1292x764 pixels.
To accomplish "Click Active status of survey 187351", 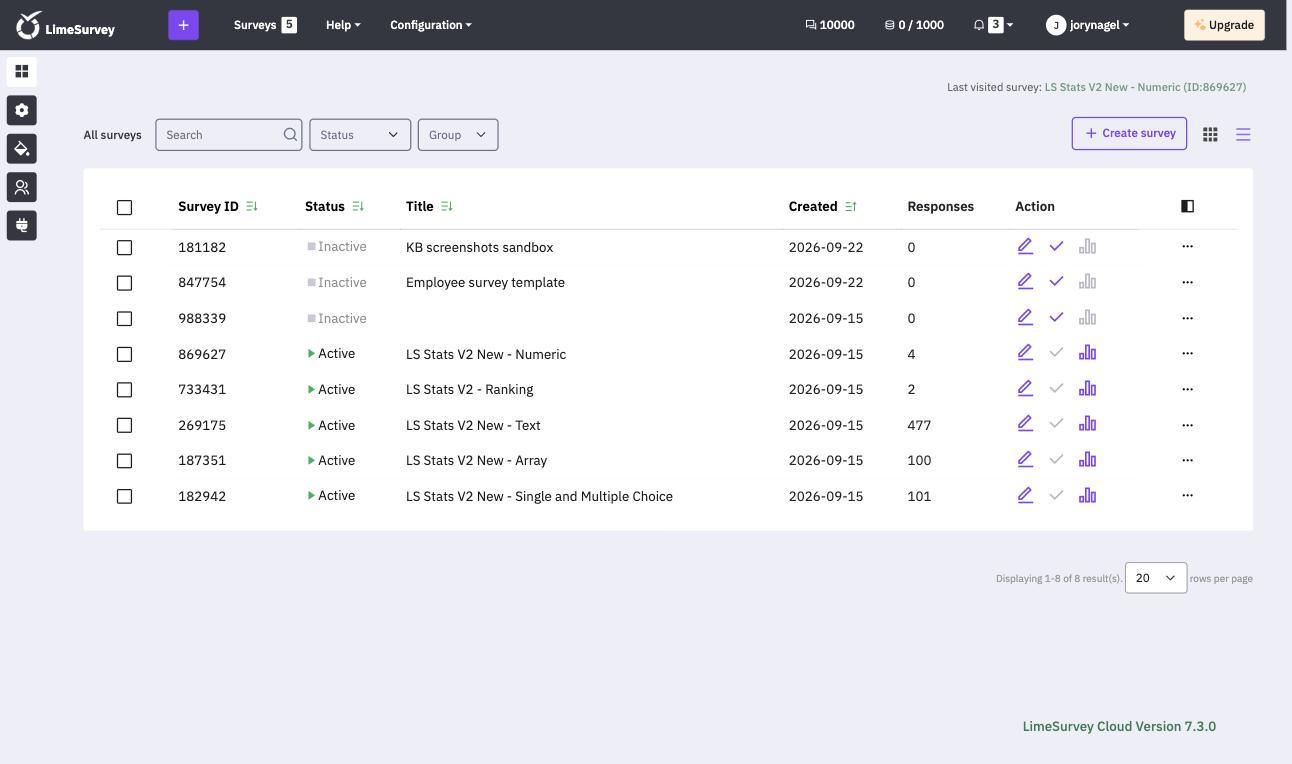I will pyautogui.click(x=331, y=460).
